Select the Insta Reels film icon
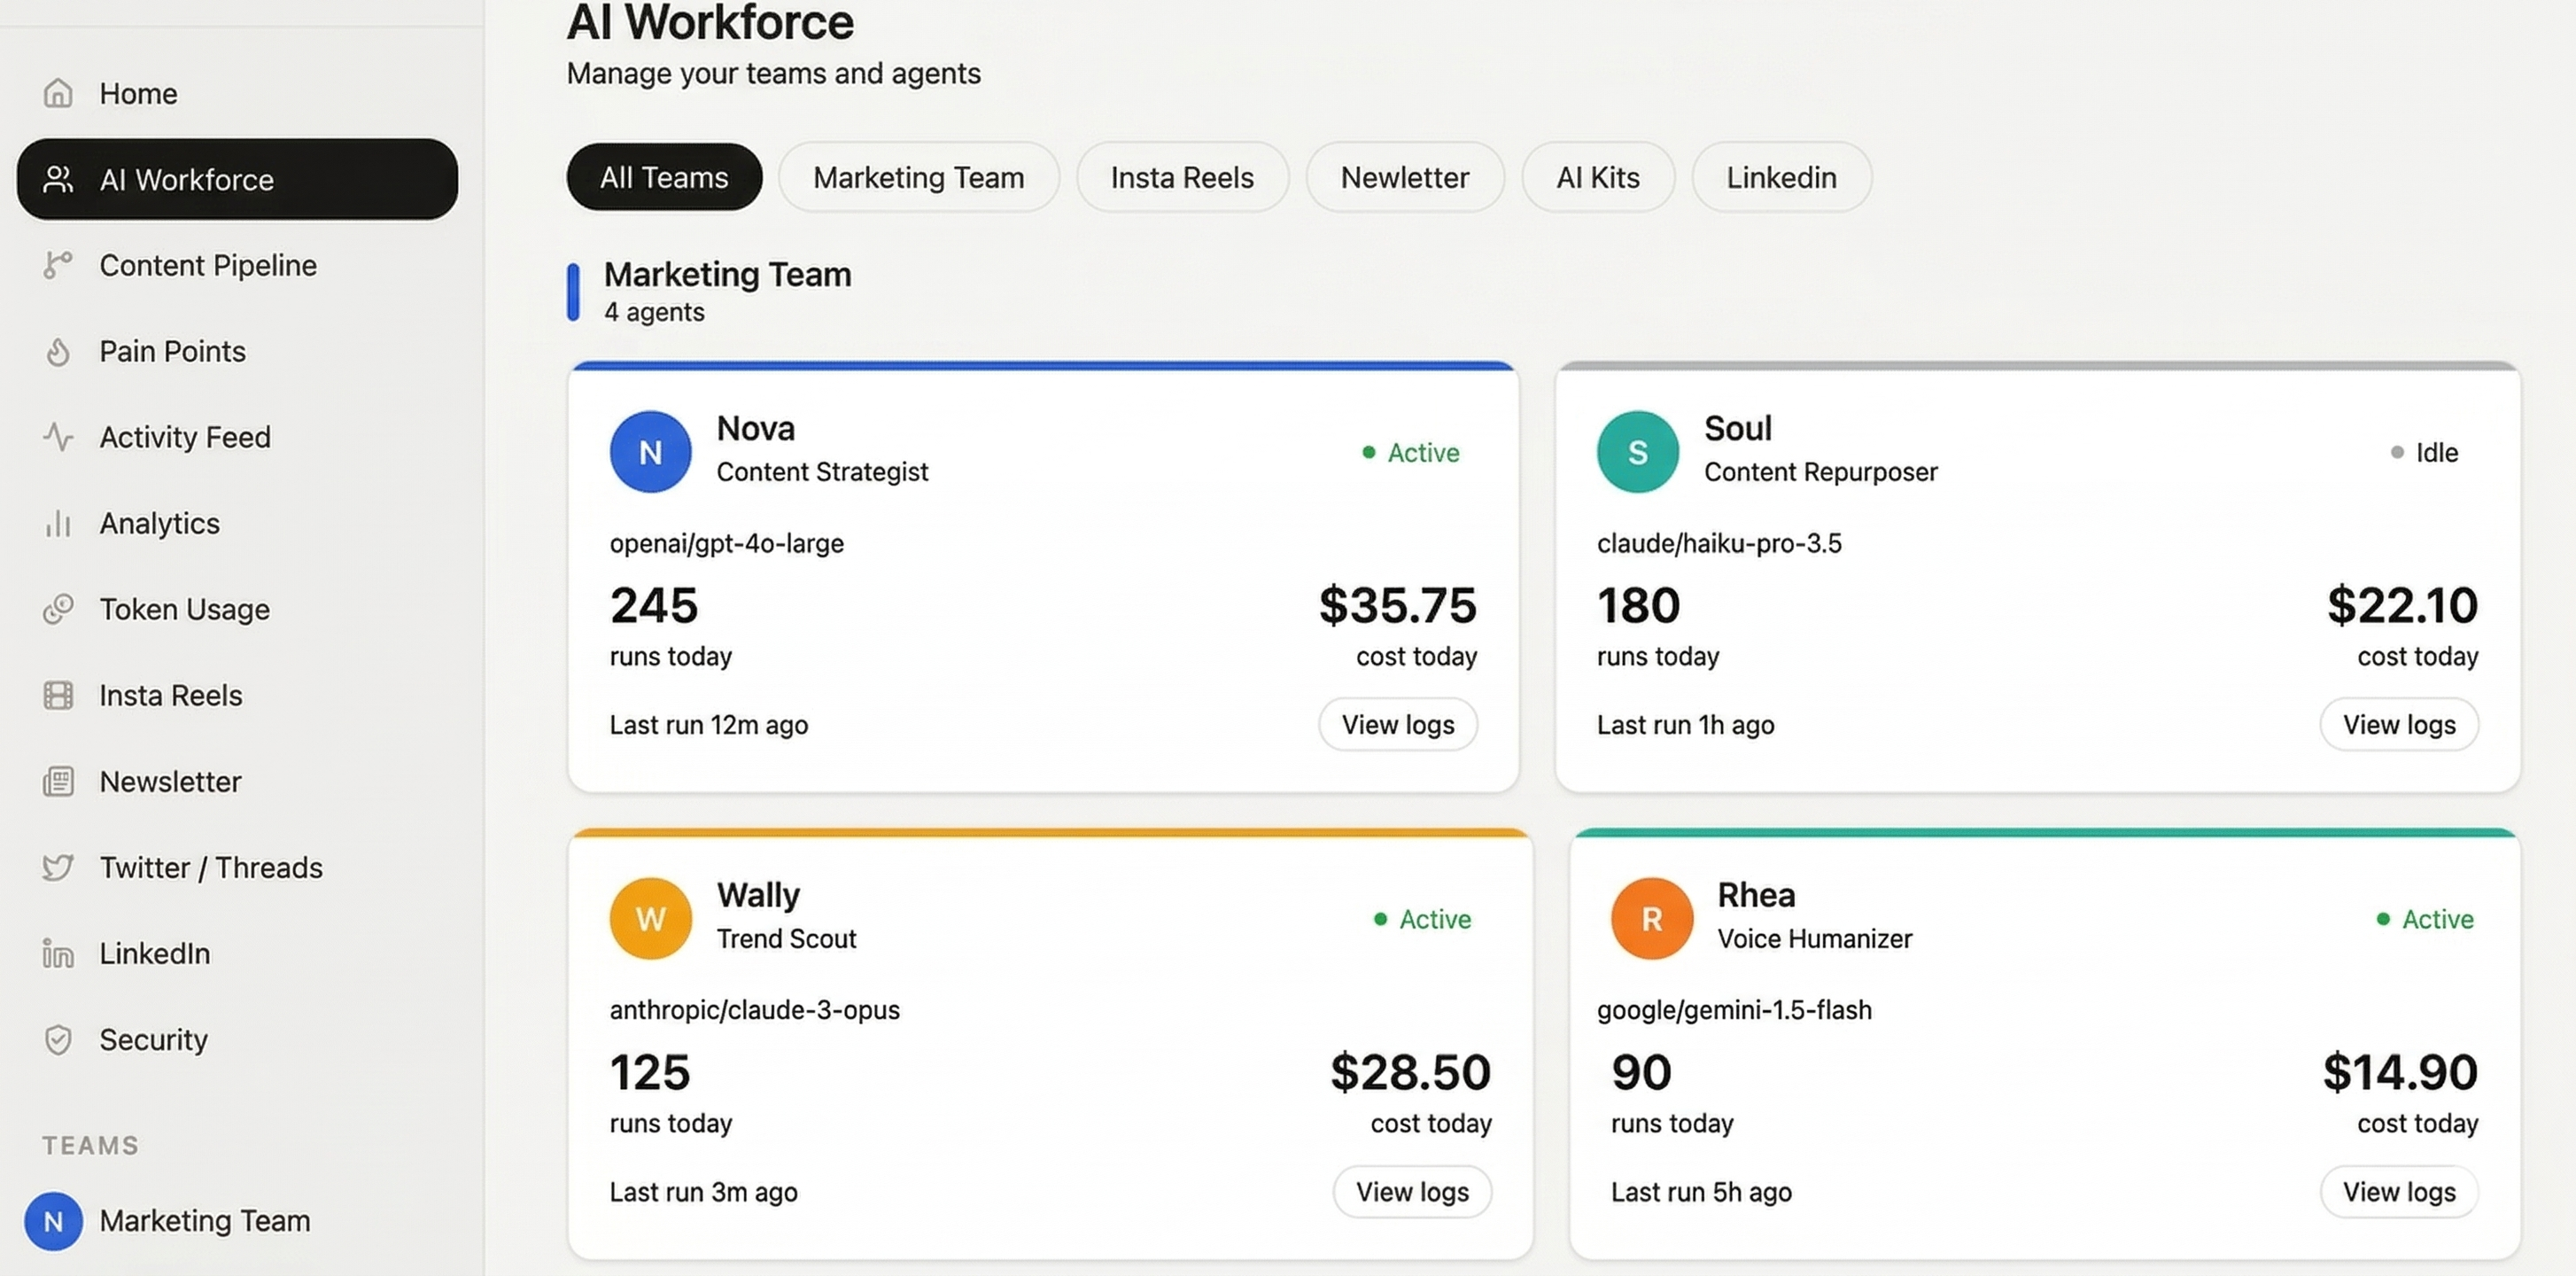This screenshot has width=2576, height=1276. coord(58,695)
